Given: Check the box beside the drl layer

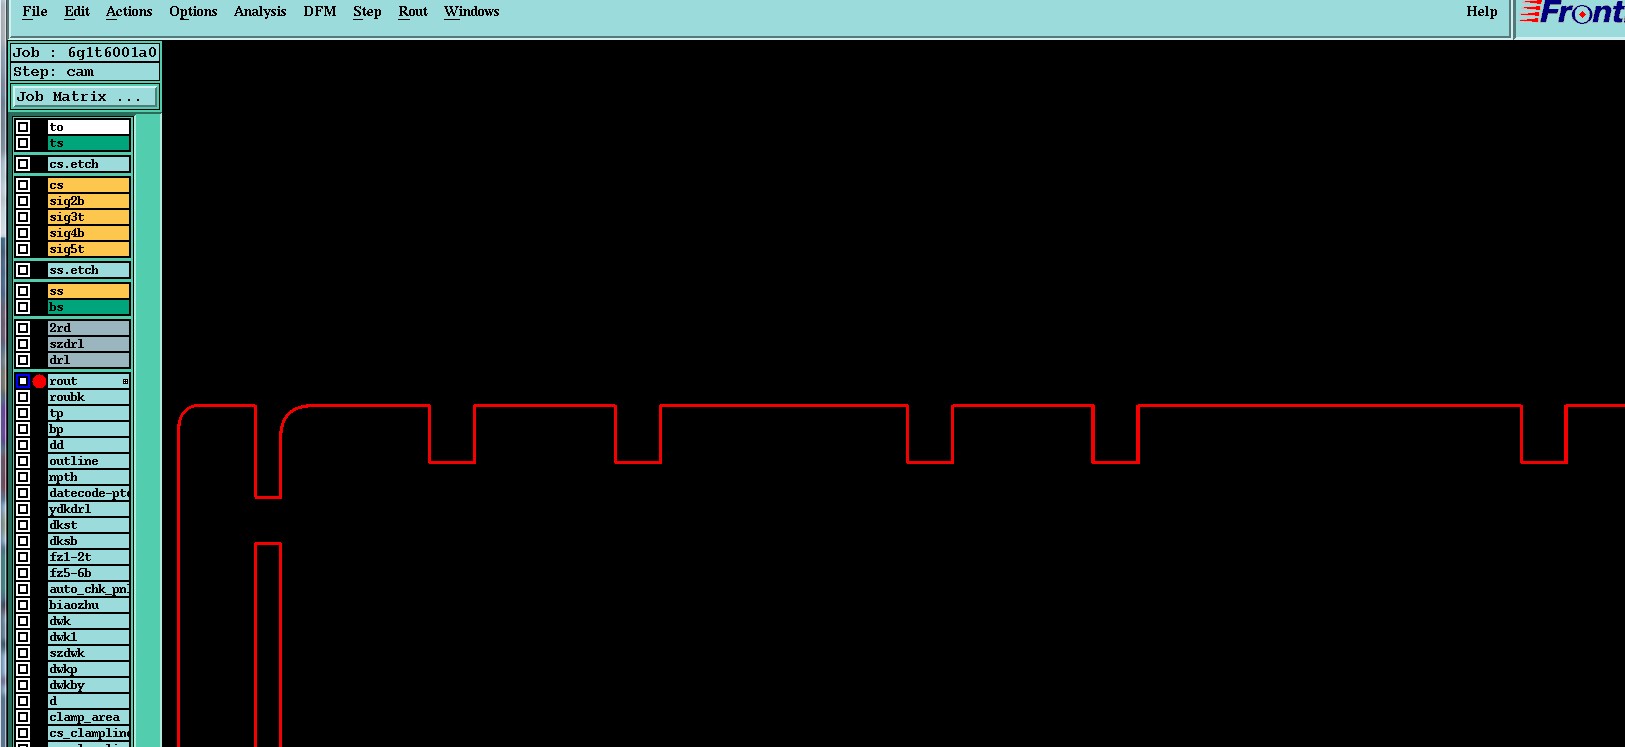Looking at the screenshot, I should [23, 360].
